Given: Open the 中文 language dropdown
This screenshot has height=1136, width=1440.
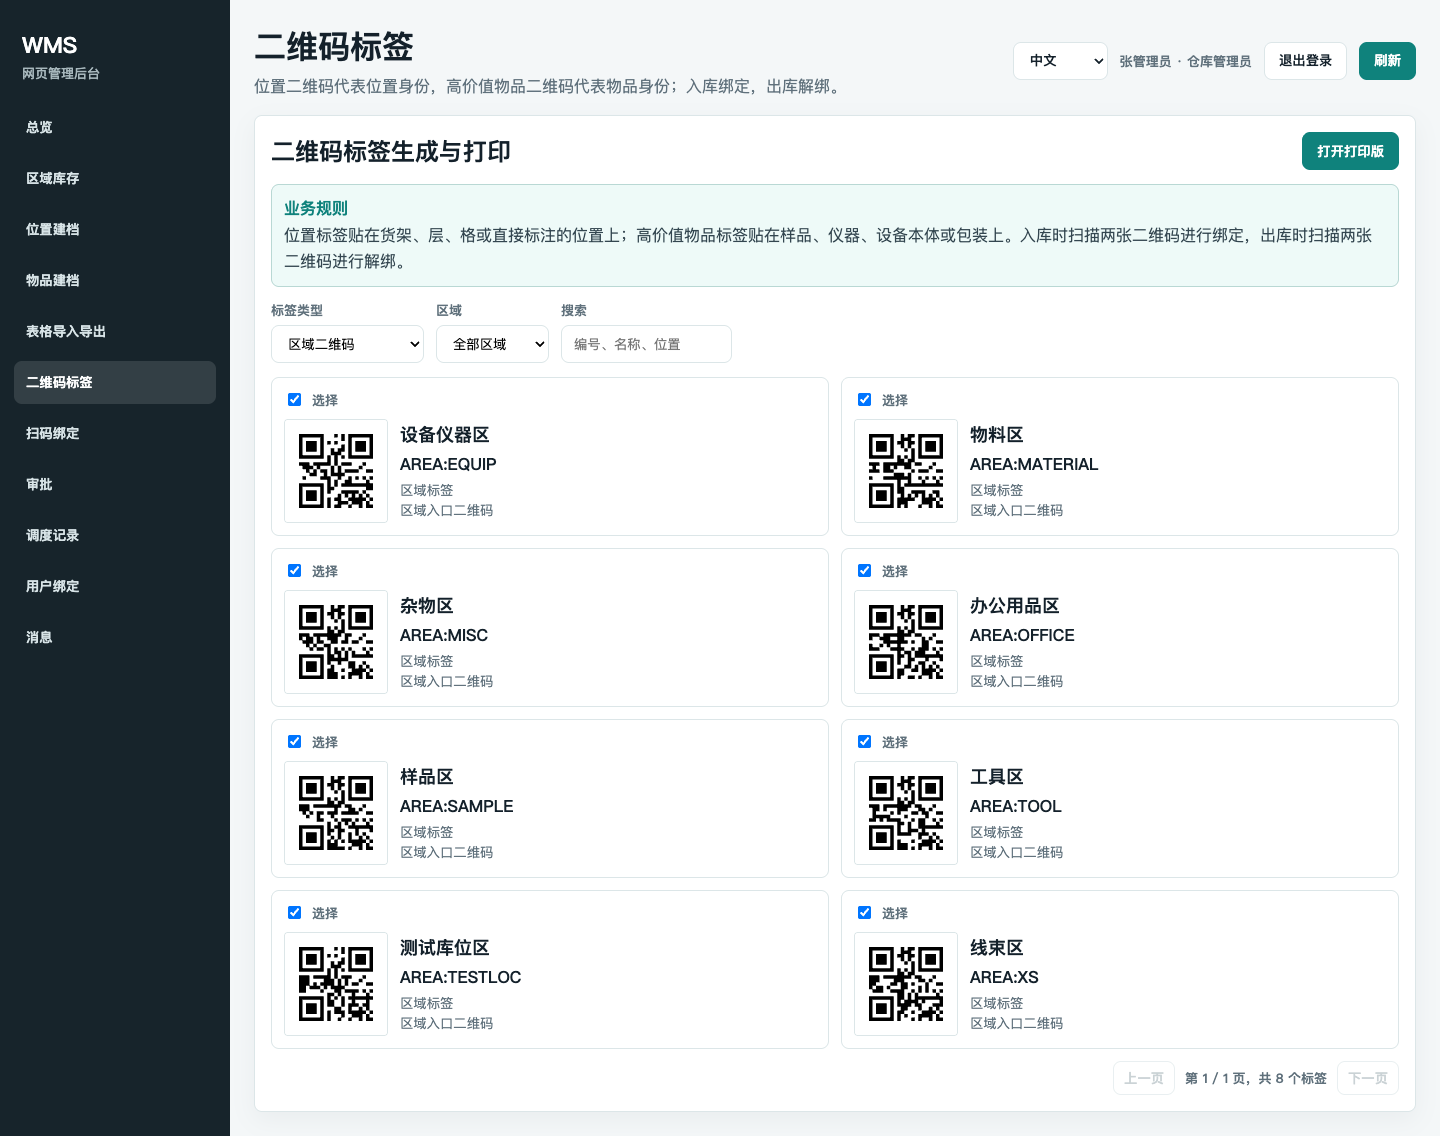Looking at the screenshot, I should coord(1060,61).
